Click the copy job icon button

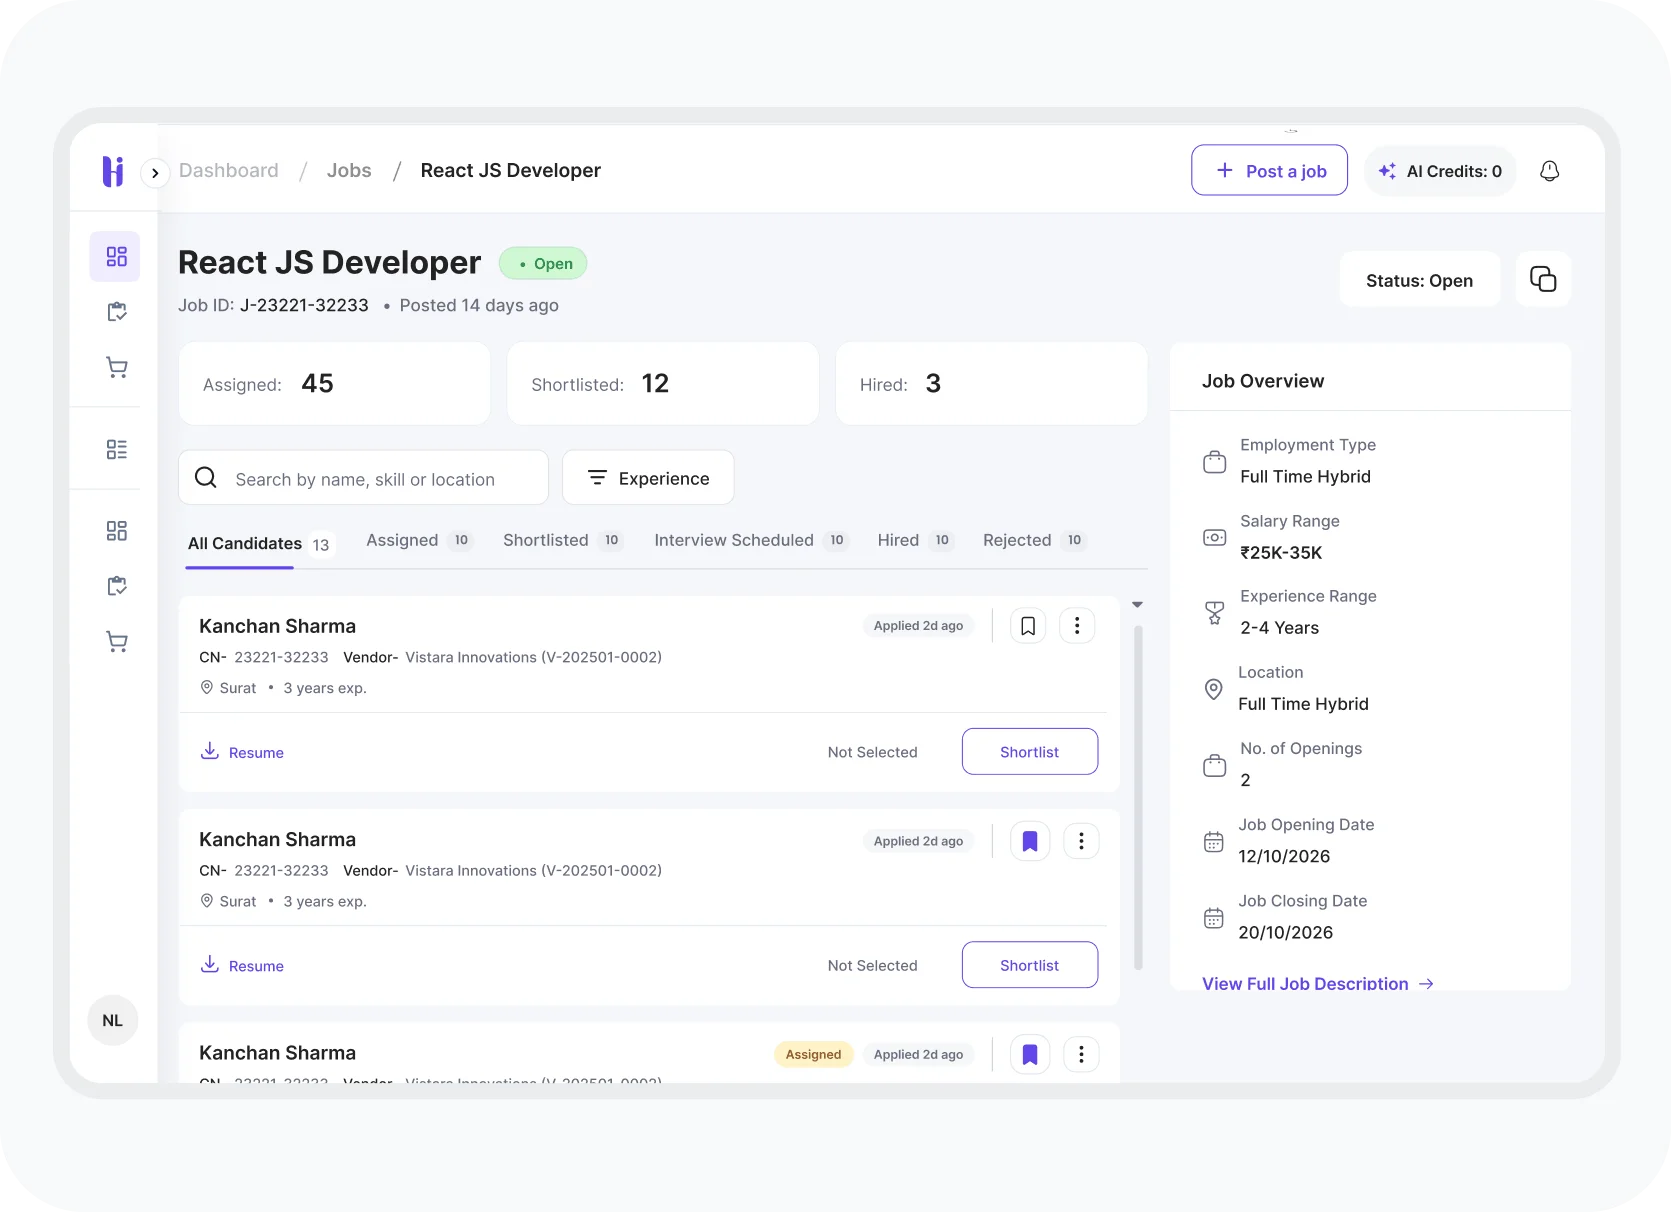[x=1543, y=279]
